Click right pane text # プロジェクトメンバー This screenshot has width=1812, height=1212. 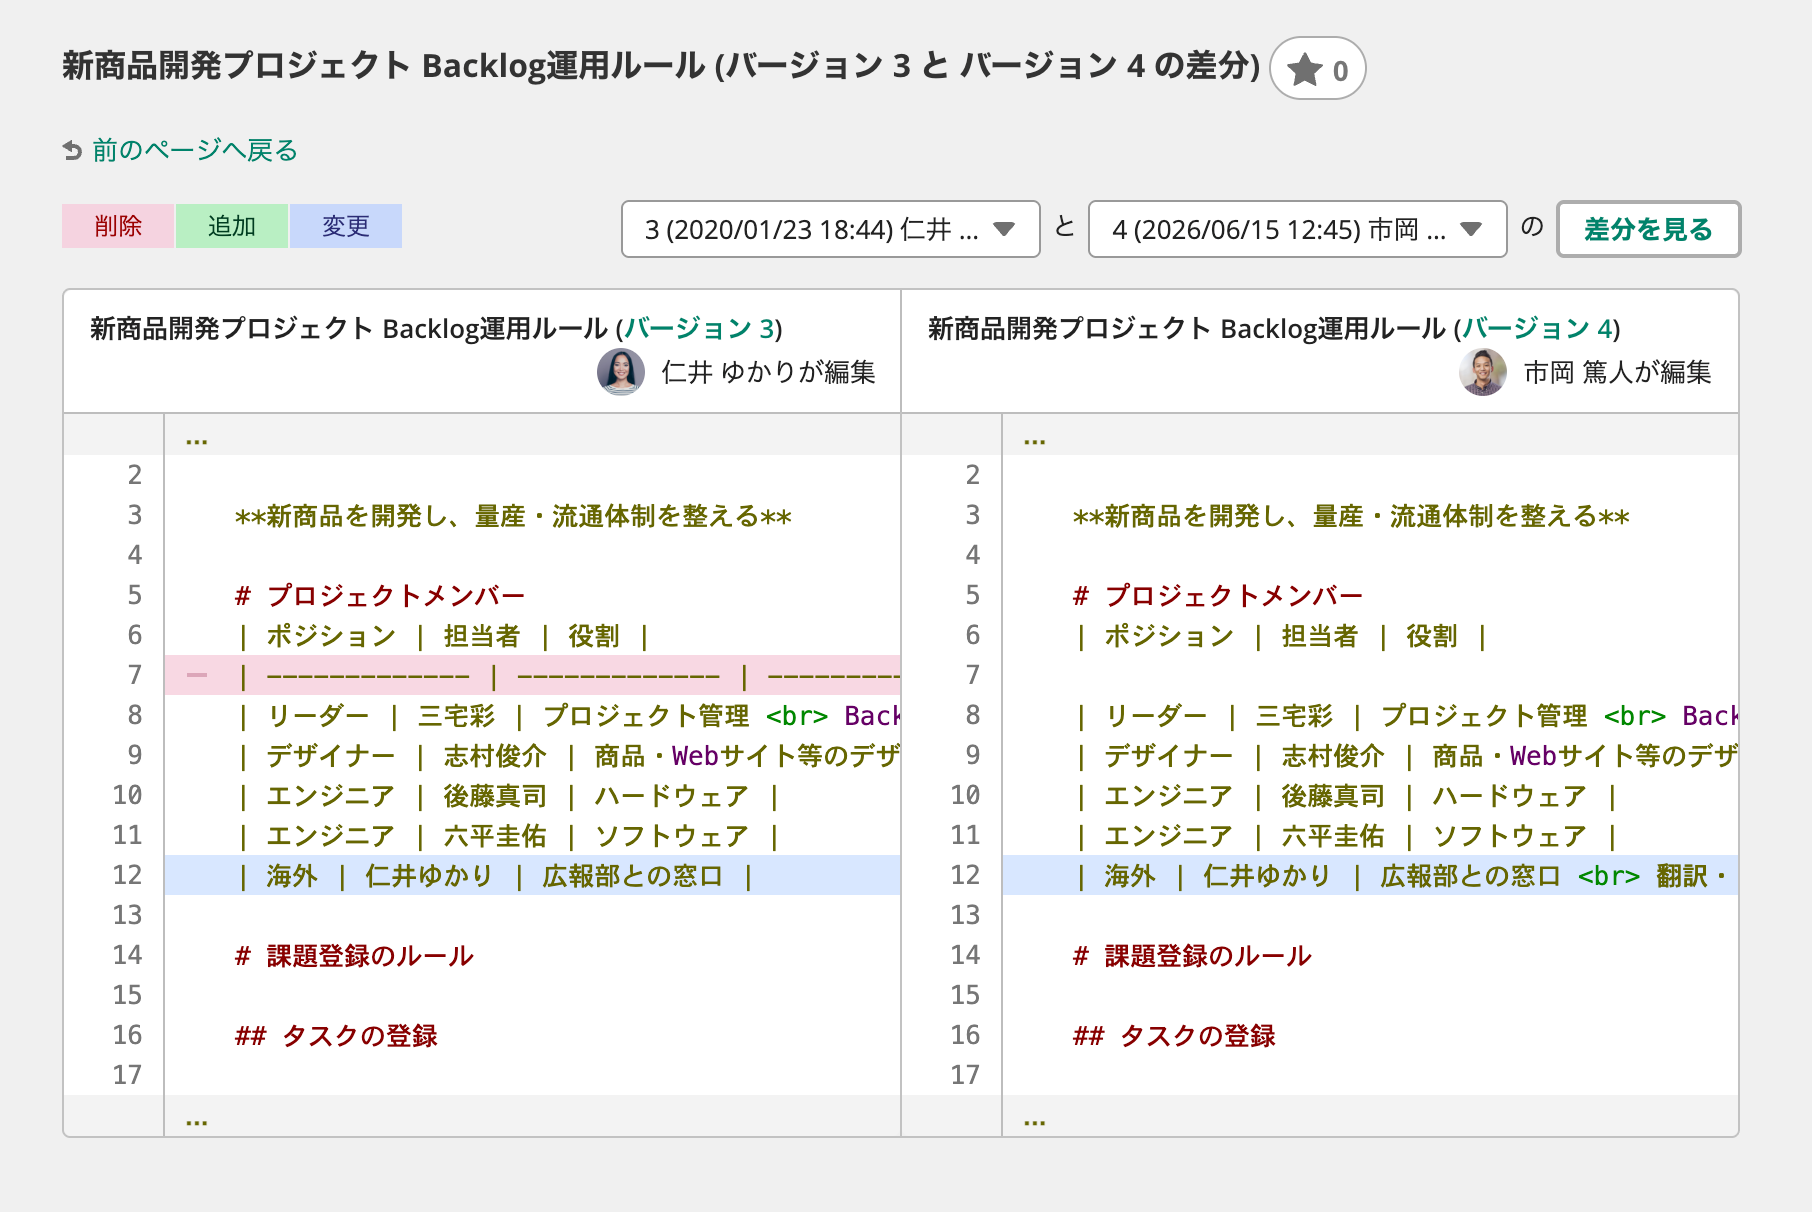[1218, 596]
